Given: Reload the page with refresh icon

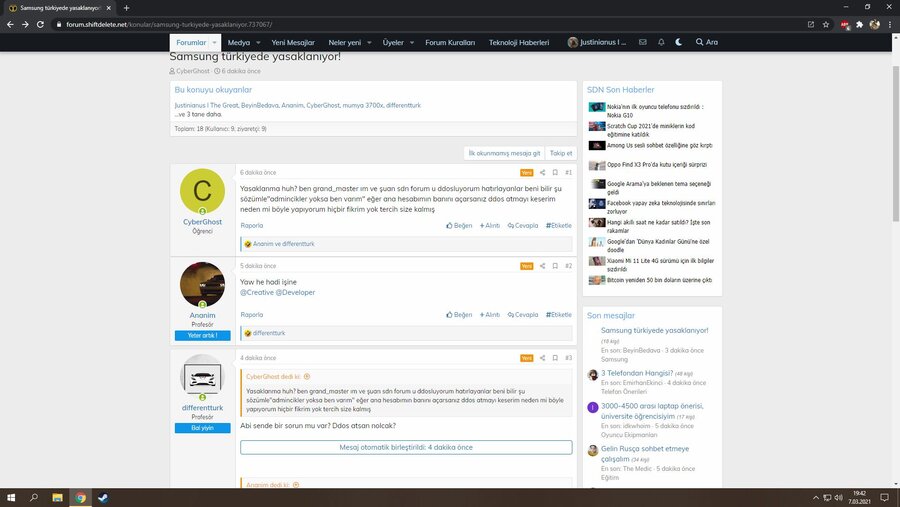Looking at the screenshot, I should pos(40,25).
